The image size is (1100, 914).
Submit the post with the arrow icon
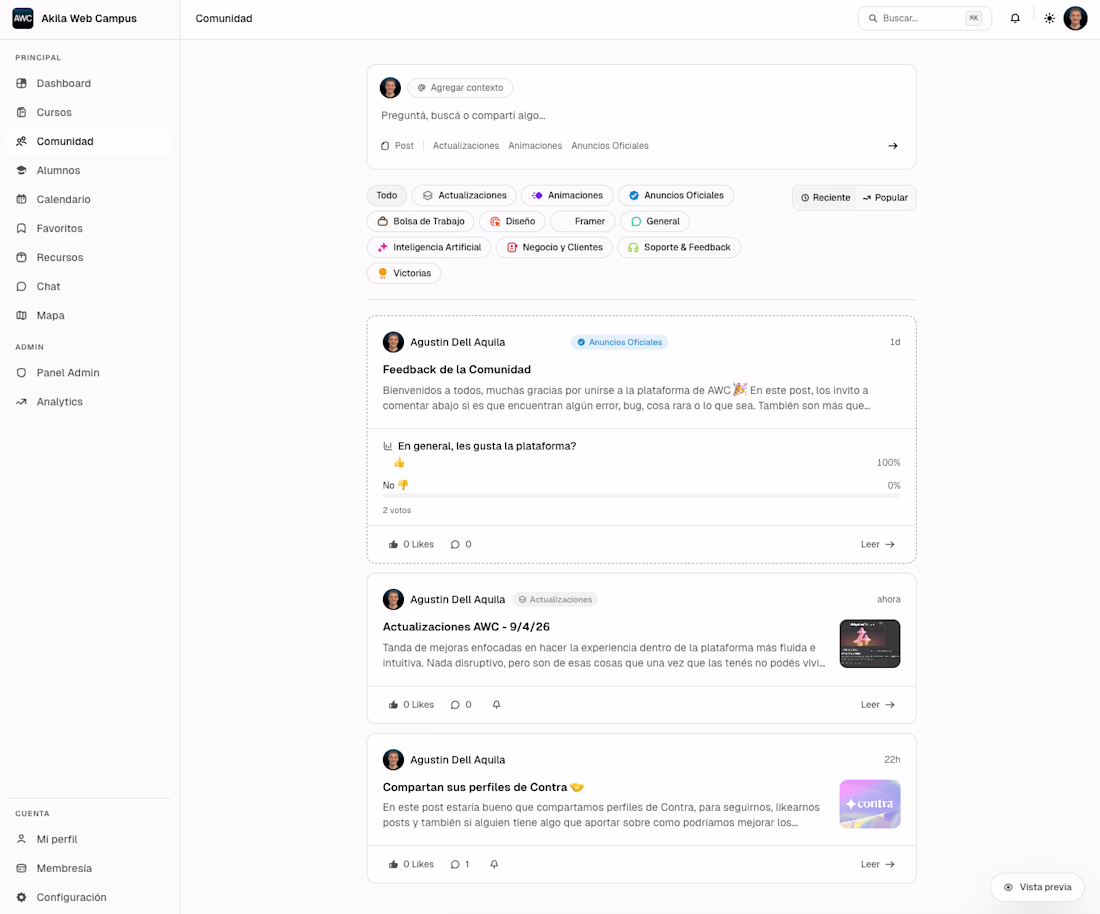click(x=892, y=146)
